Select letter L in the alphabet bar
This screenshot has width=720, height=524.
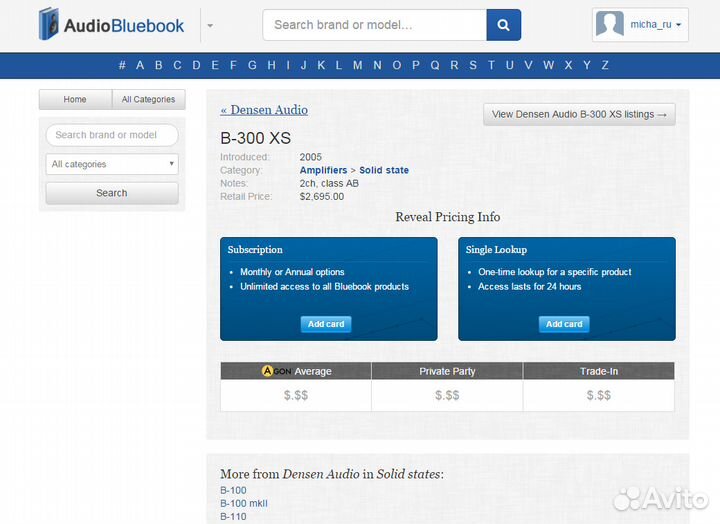338,65
